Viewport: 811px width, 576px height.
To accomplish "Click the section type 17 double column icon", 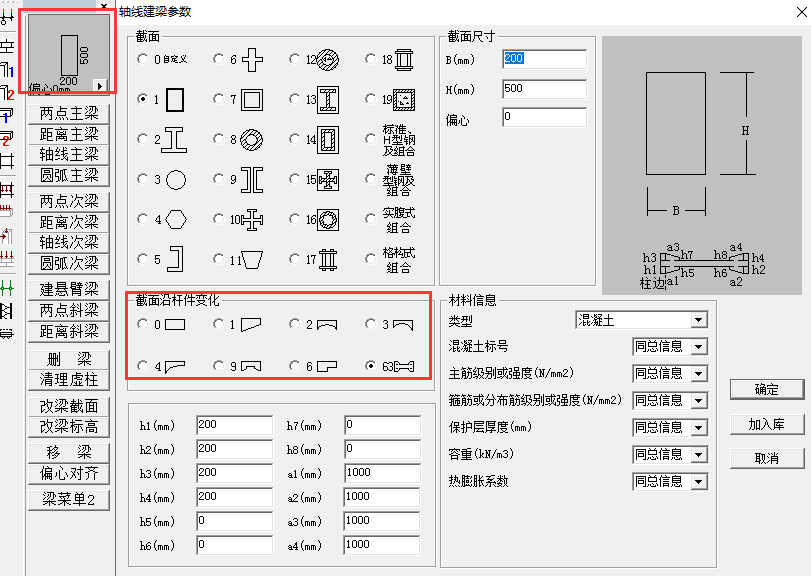I will click(x=328, y=260).
